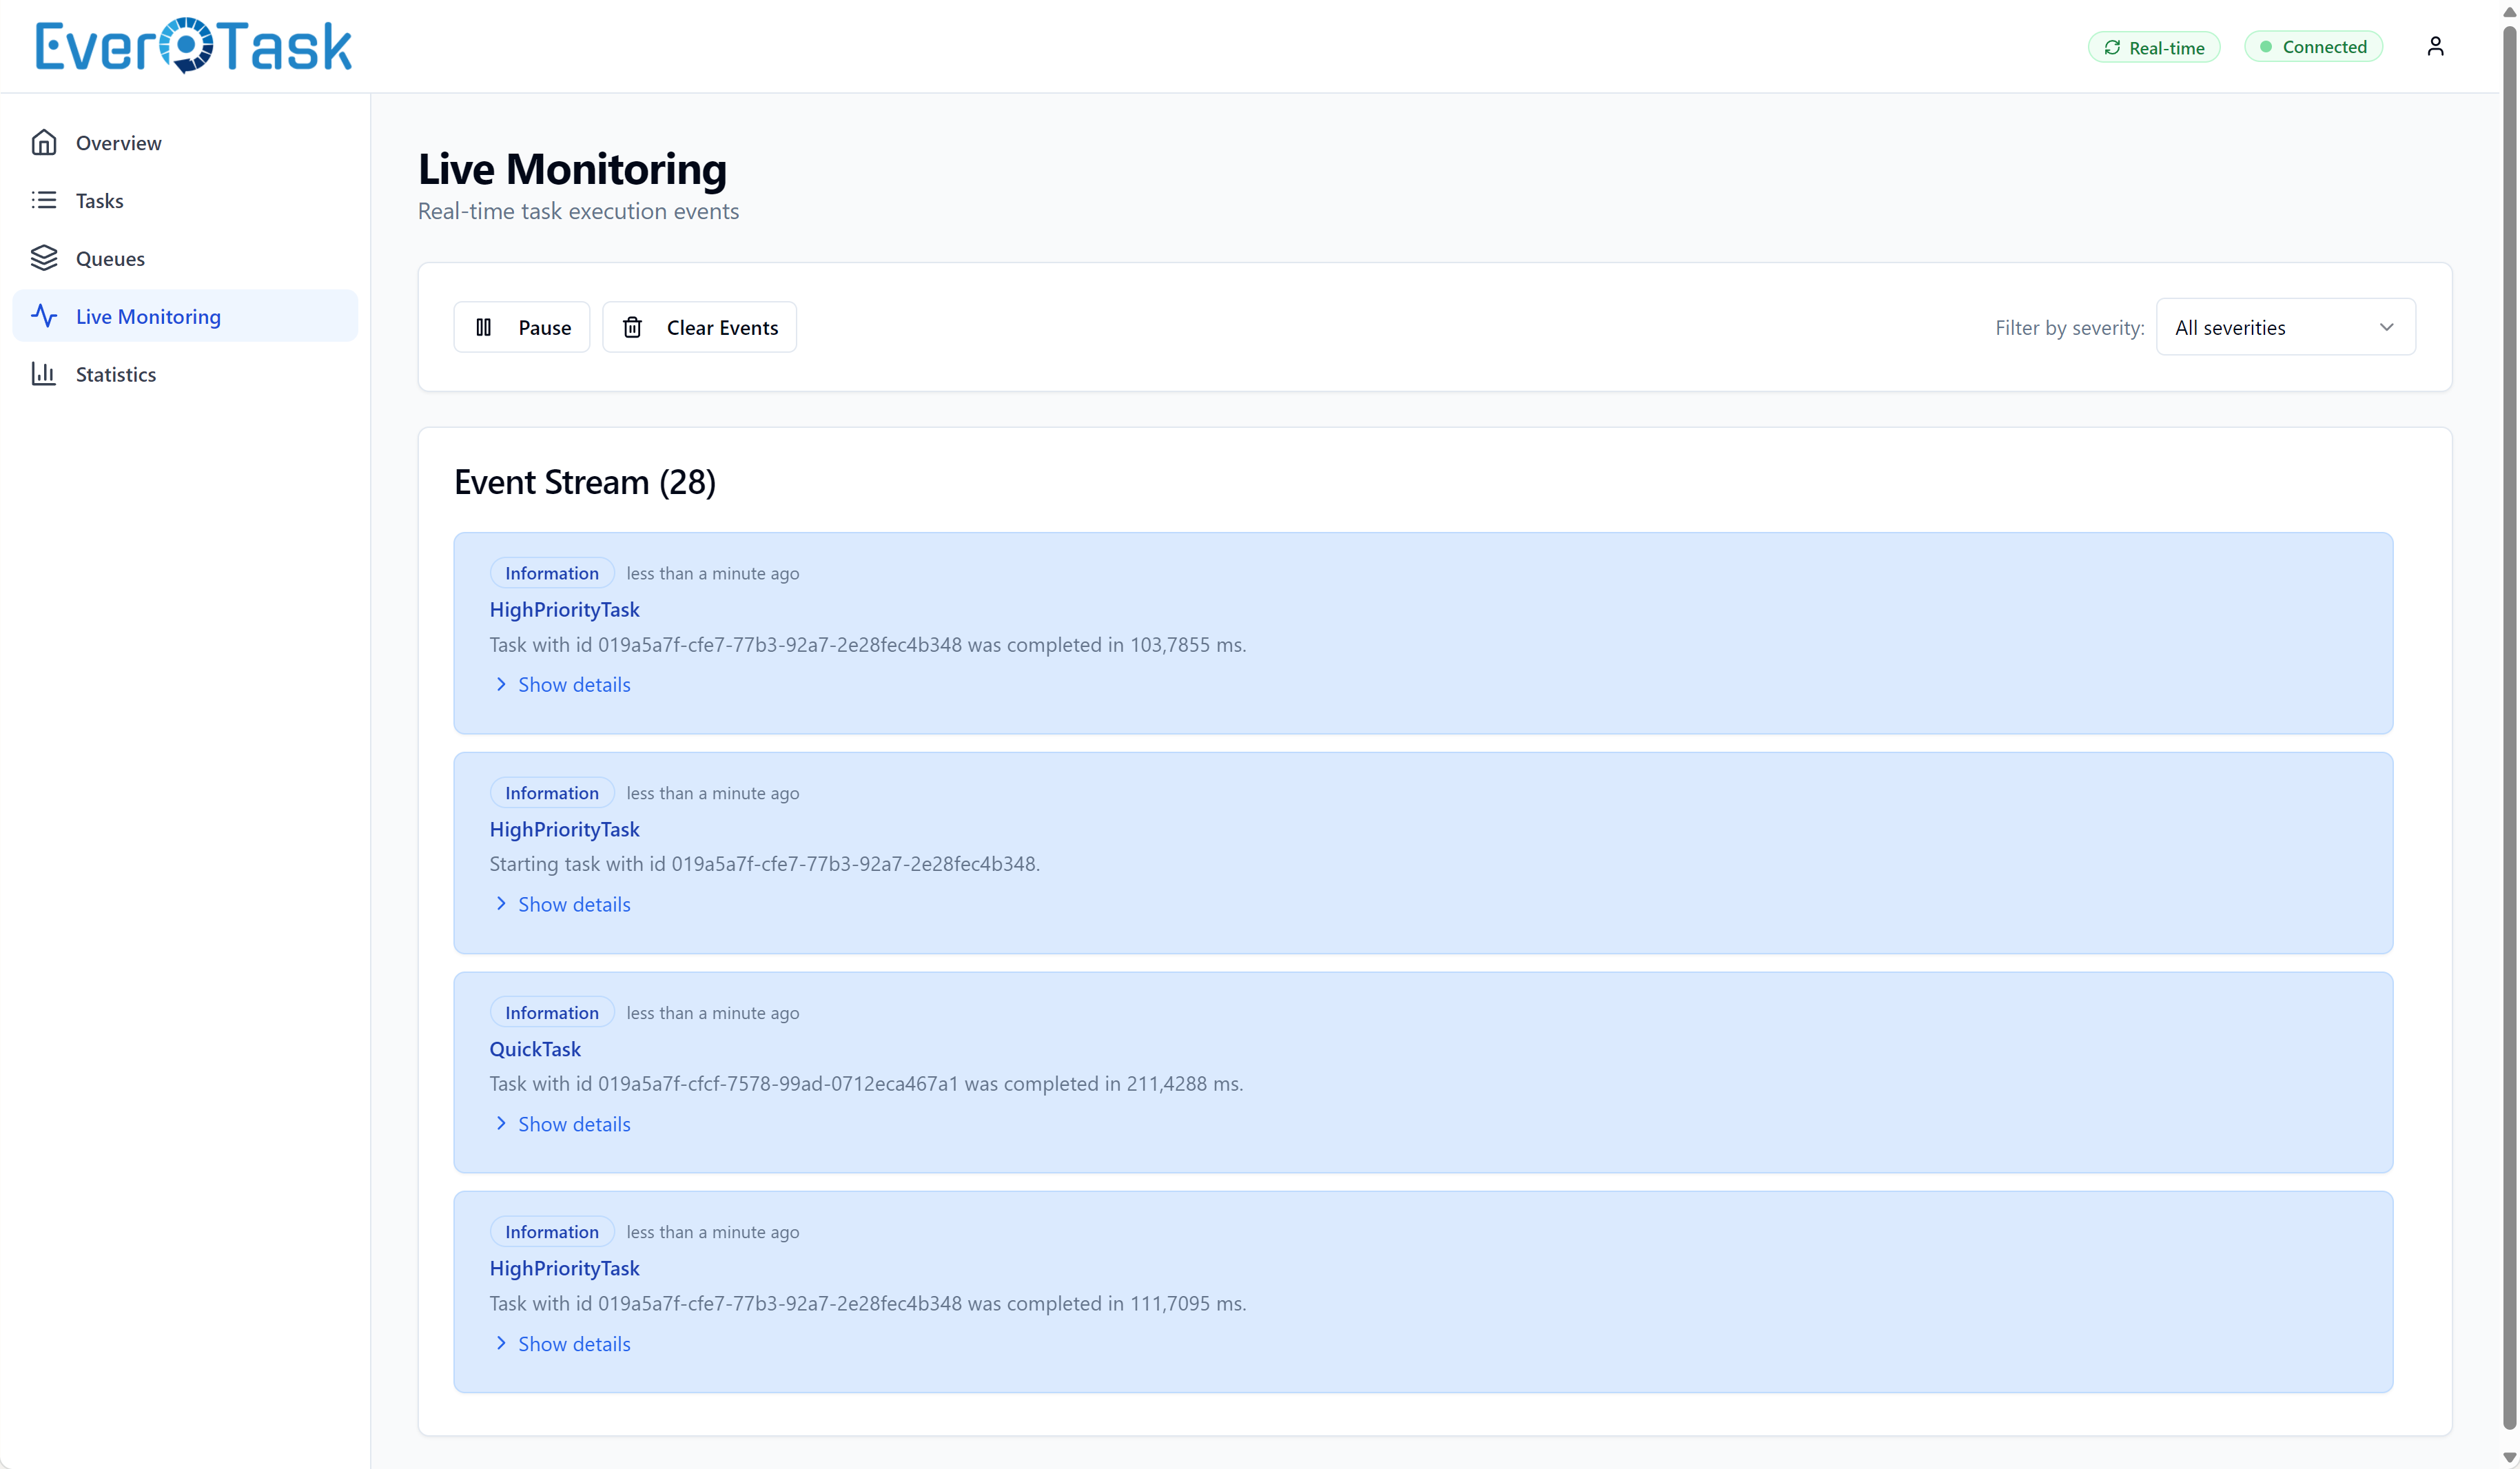
Task: Open the user profile icon
Action: pos(2435,46)
